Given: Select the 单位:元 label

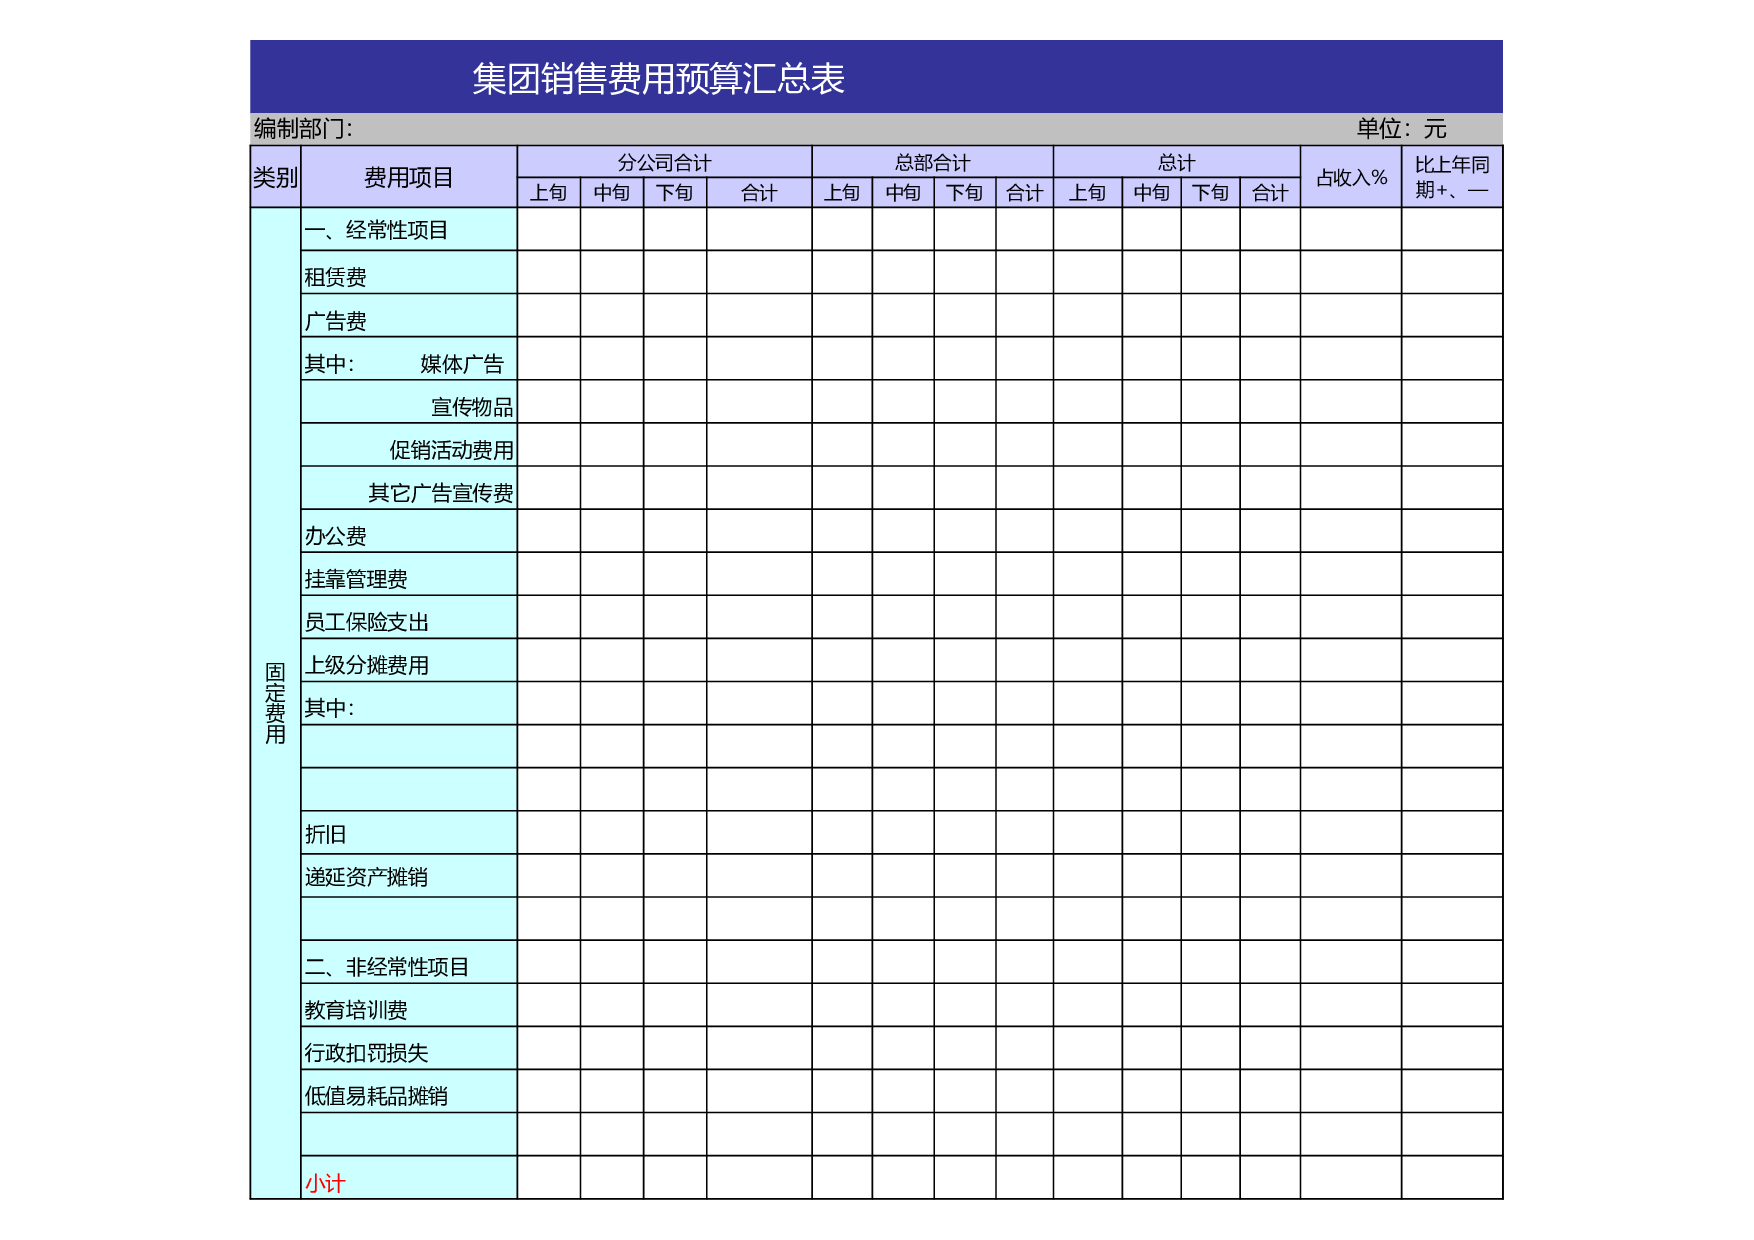Looking at the screenshot, I should point(1401,129).
